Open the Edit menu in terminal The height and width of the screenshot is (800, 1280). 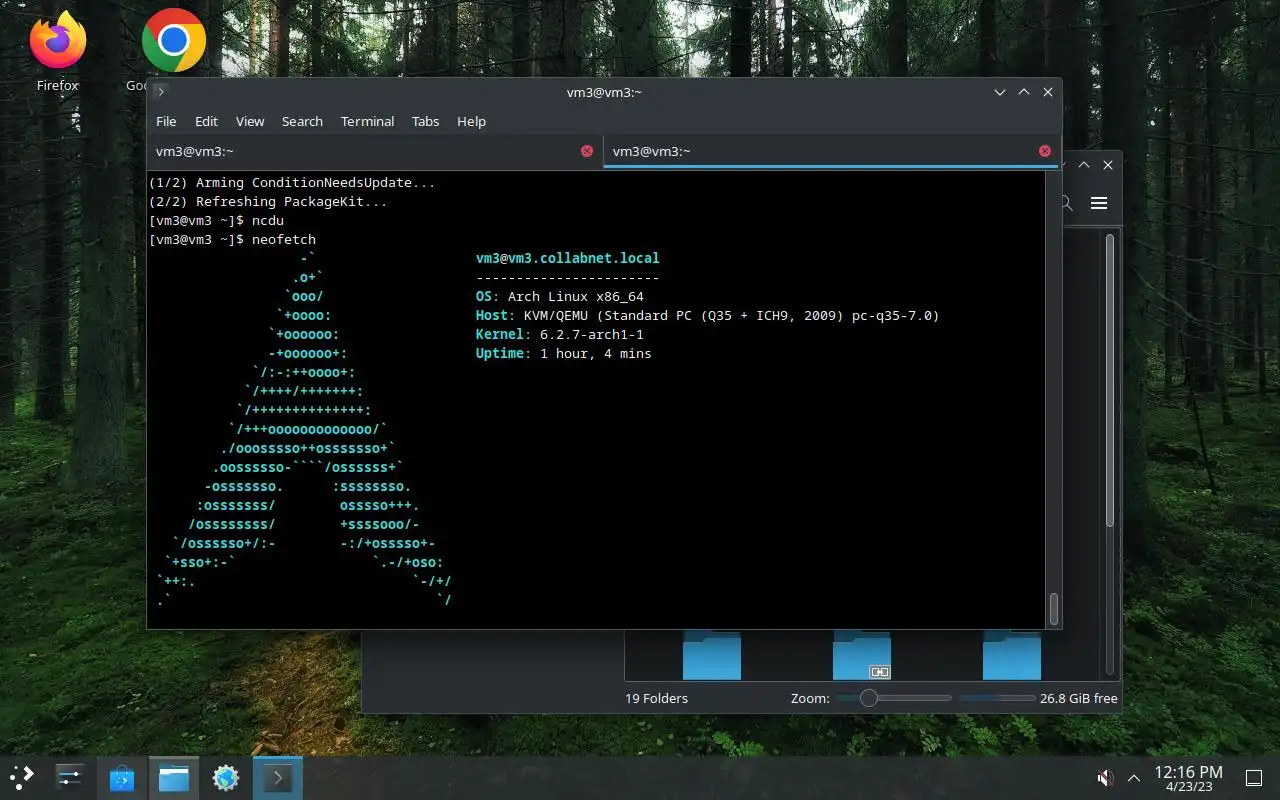[206, 121]
